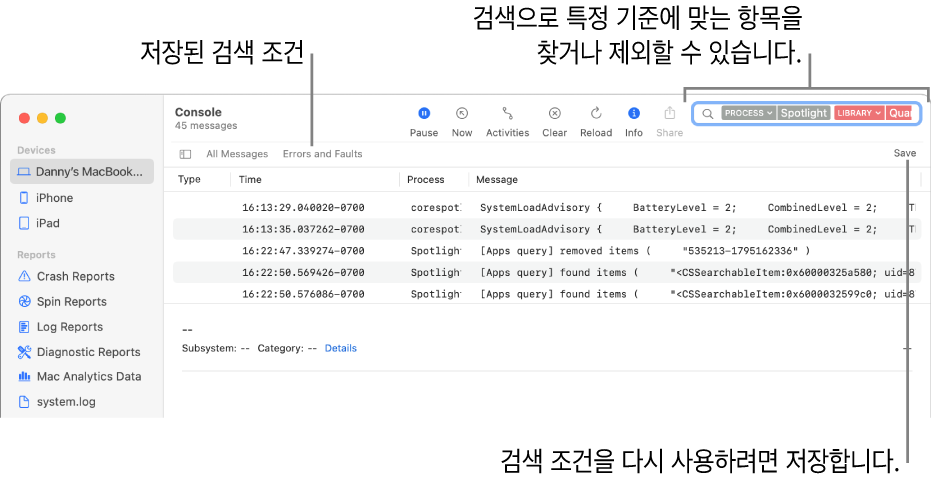Sort by the Time column

250,179
